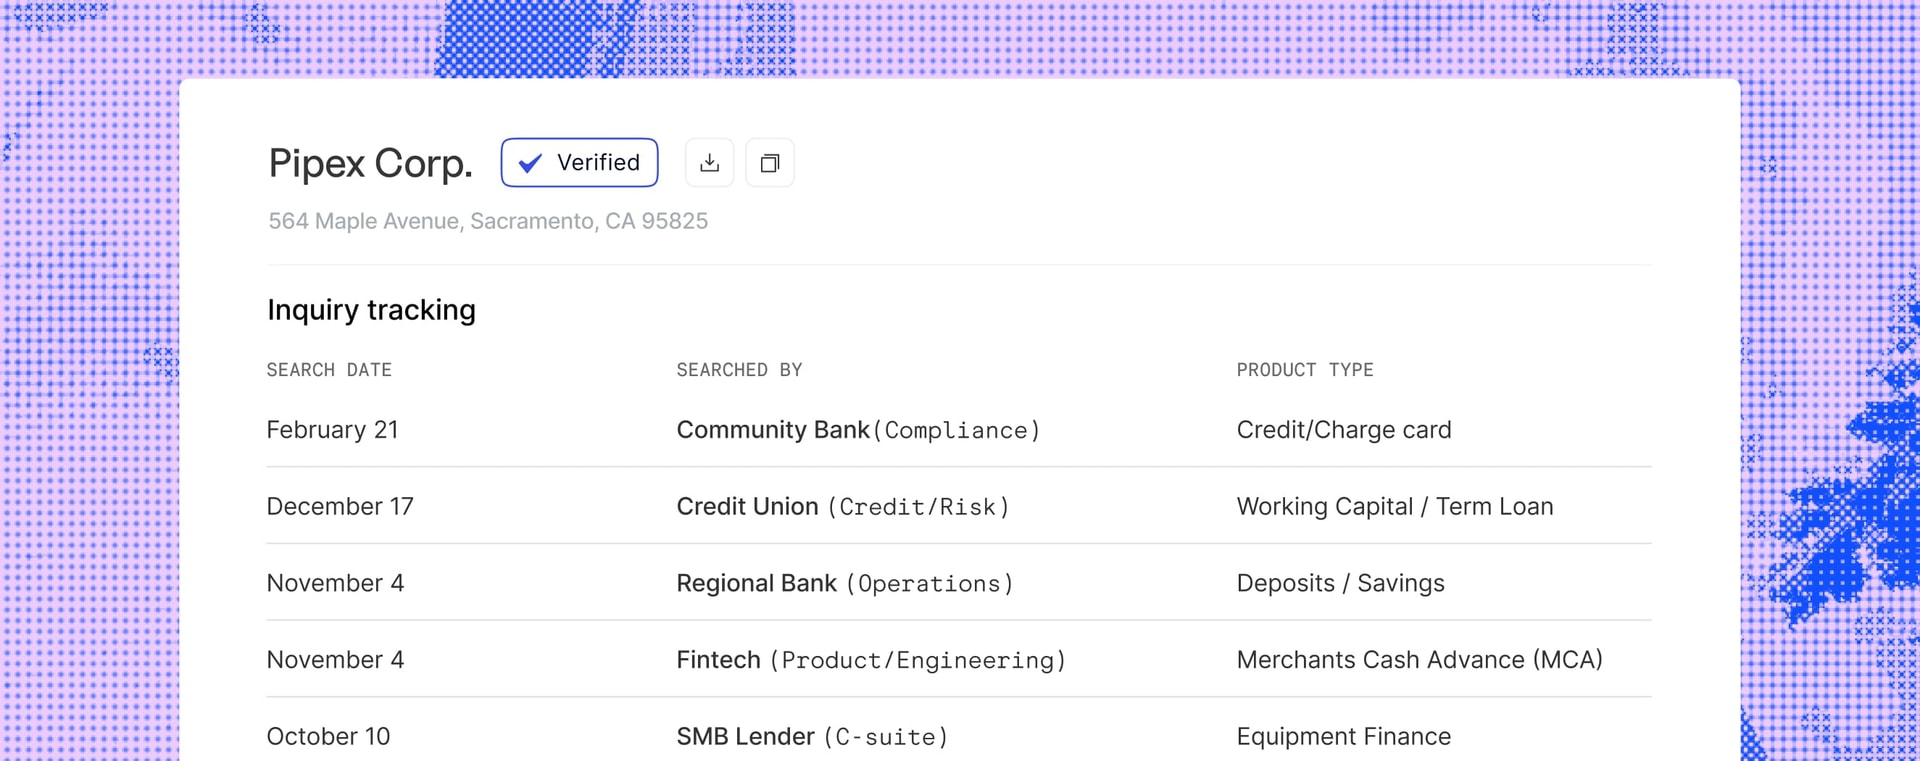
Task: Click Merchants Cash Advance (MCA) cell
Action: tap(1419, 660)
